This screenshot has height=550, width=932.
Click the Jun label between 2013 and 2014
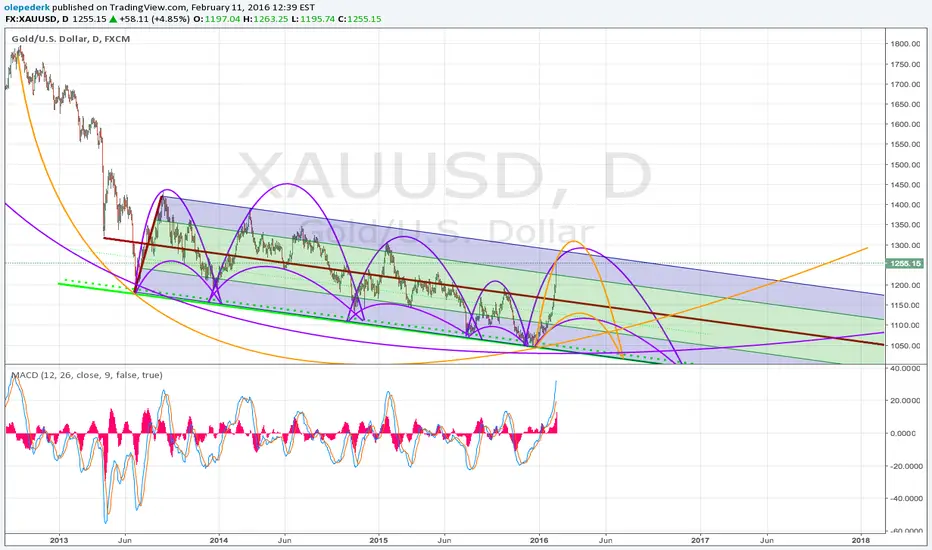point(125,540)
